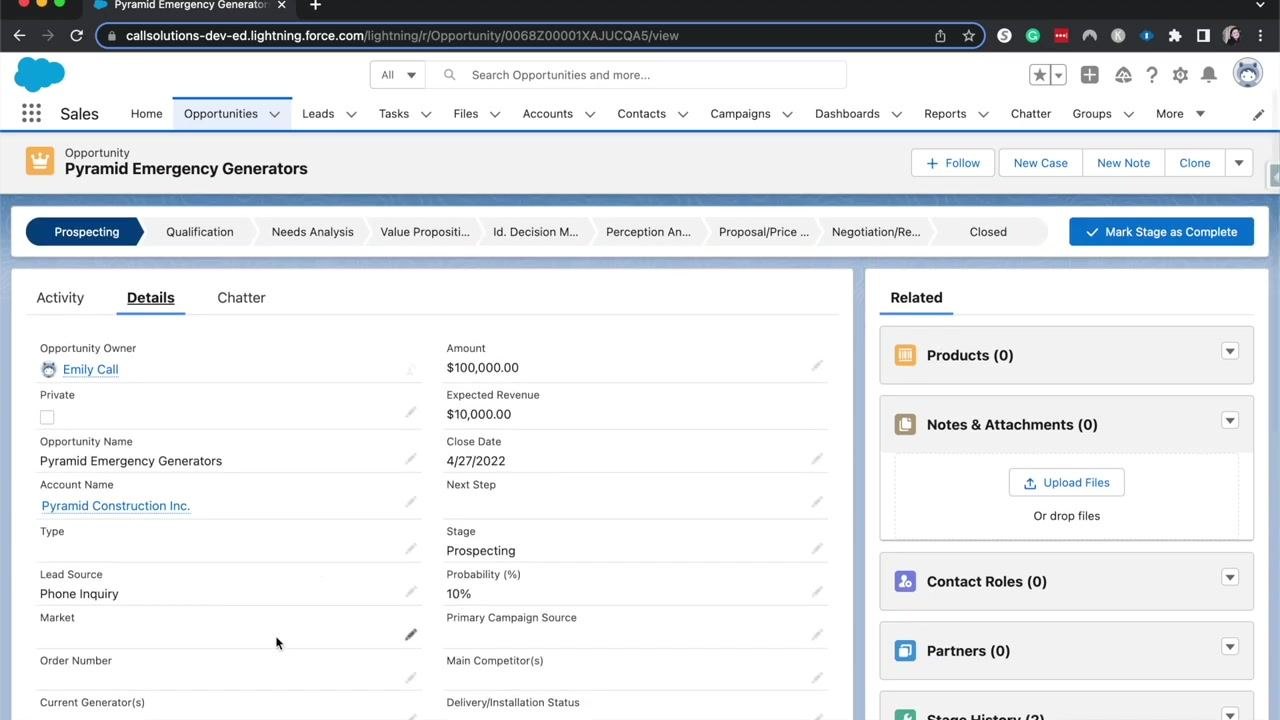Open the Emily Call owner link
The image size is (1280, 720).
click(90, 369)
